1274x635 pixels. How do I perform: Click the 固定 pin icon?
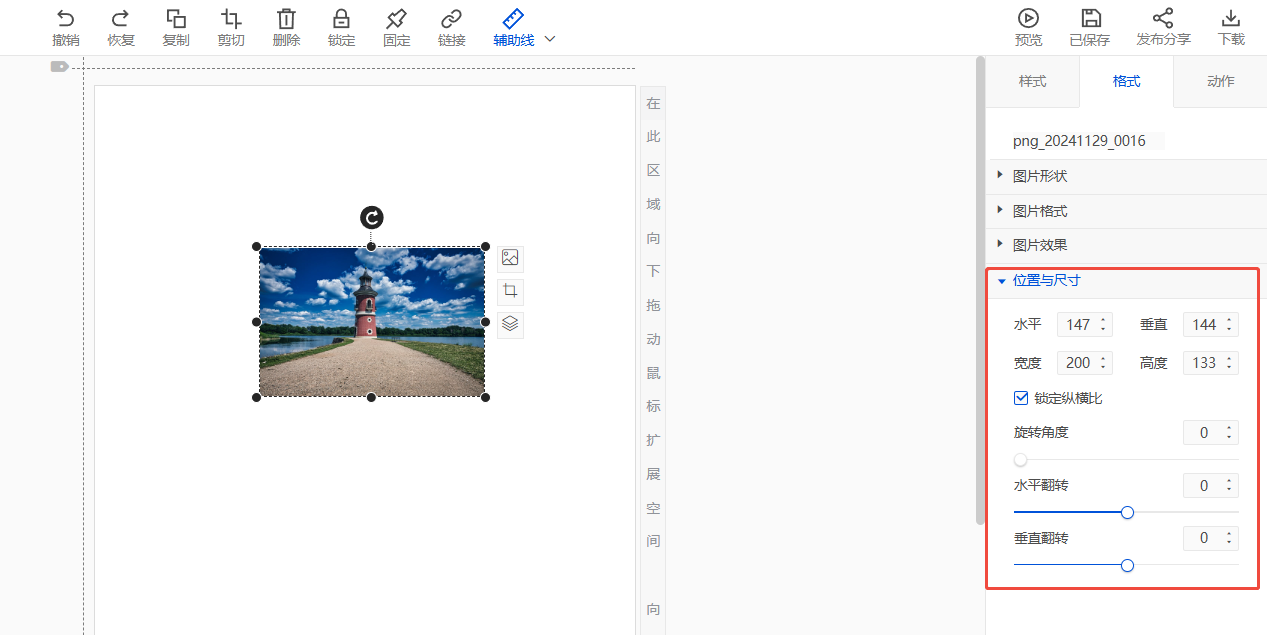click(397, 18)
